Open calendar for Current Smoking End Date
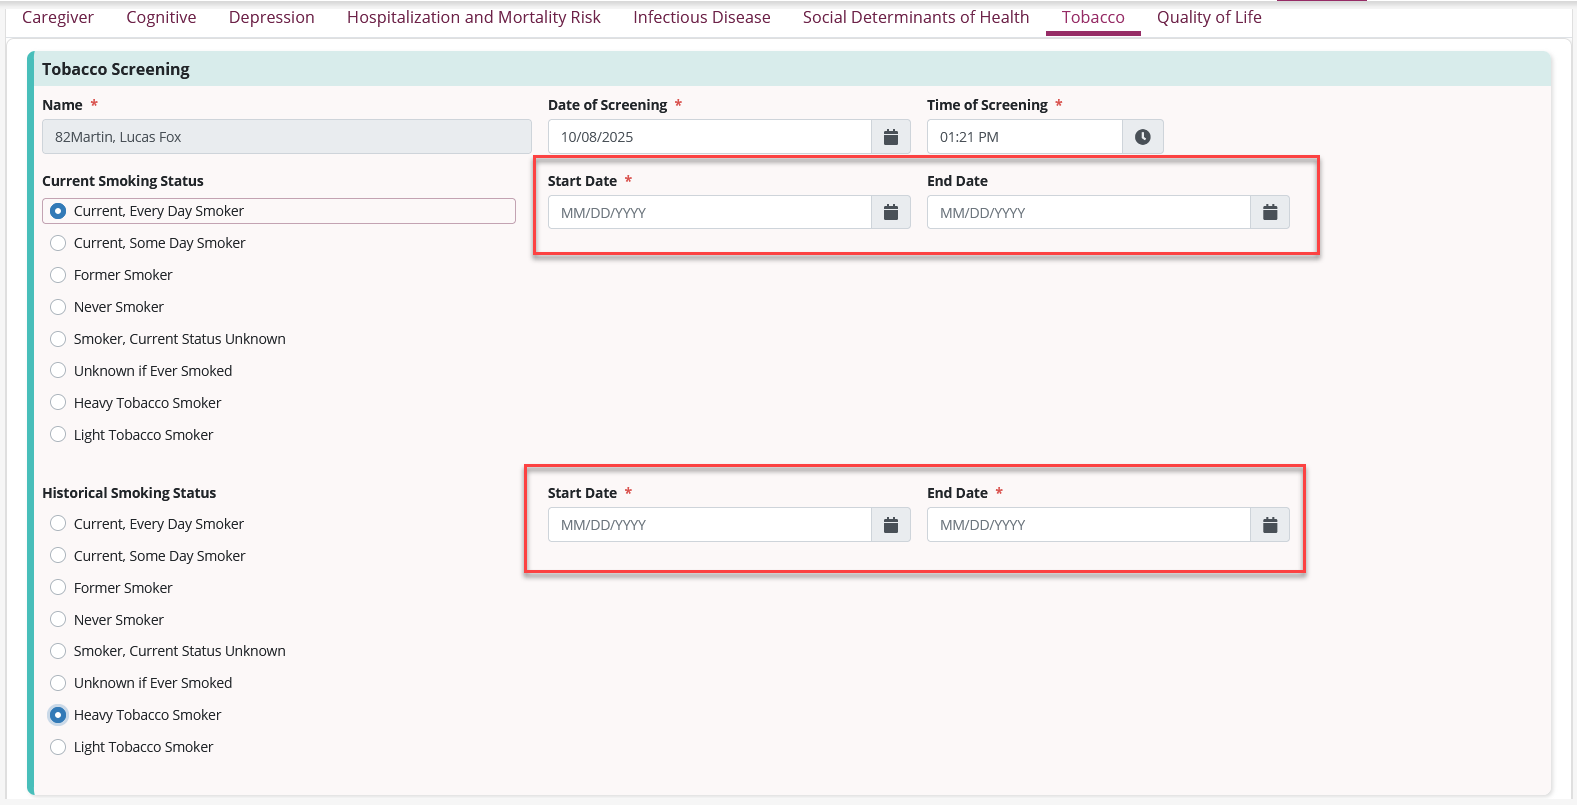Viewport: 1577px width, 805px height. click(1269, 212)
